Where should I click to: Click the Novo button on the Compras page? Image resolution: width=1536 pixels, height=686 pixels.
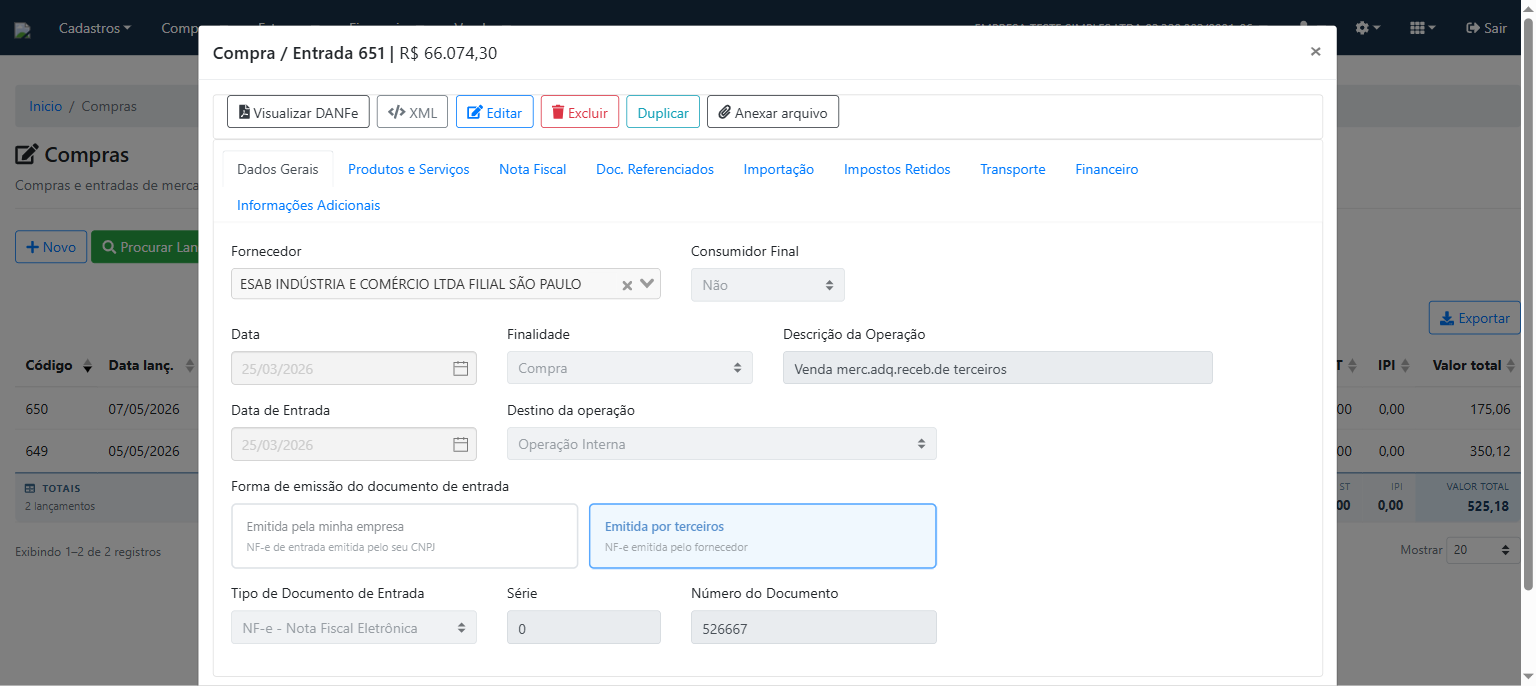click(x=51, y=247)
